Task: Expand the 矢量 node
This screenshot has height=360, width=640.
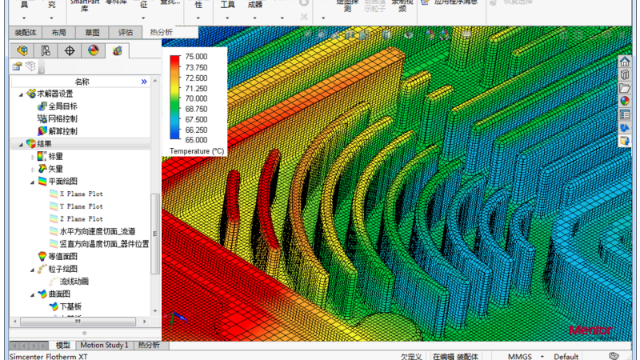Action: [x=32, y=169]
